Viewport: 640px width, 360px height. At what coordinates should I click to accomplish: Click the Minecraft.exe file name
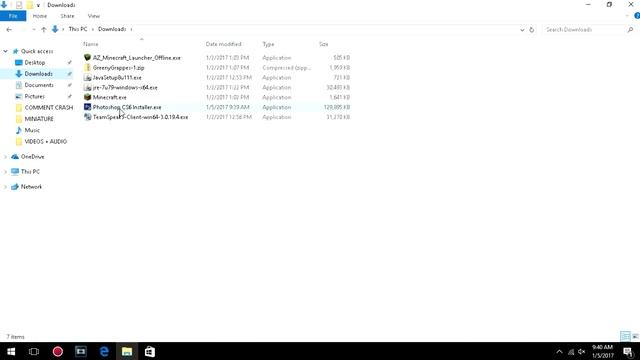[x=109, y=98]
